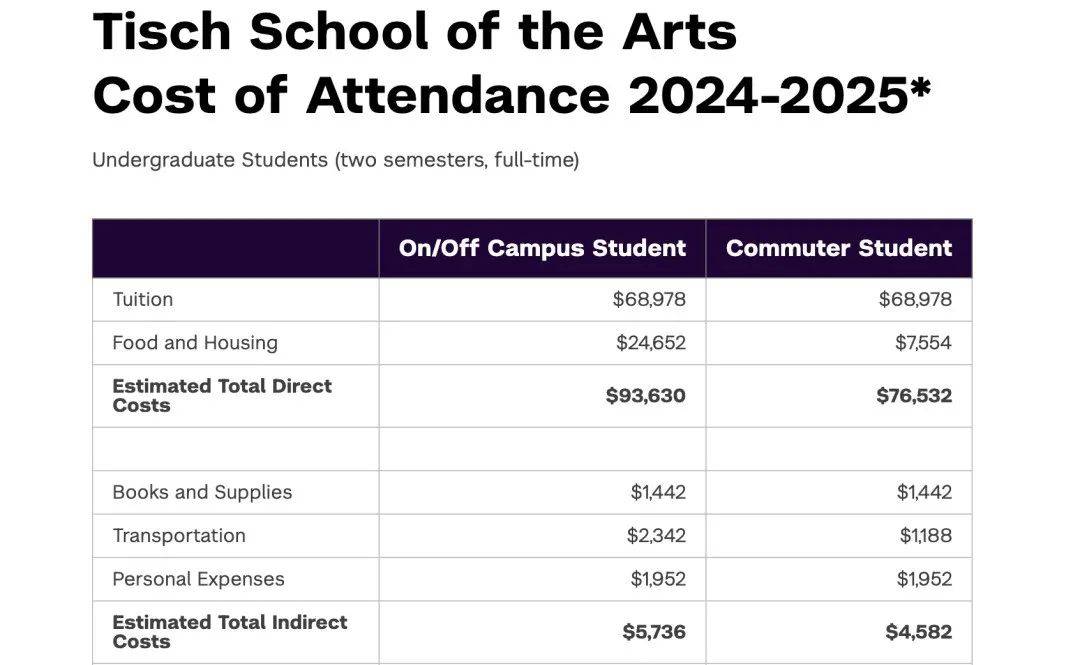Click the Tuition row label
The image size is (1073, 665).
(x=143, y=299)
